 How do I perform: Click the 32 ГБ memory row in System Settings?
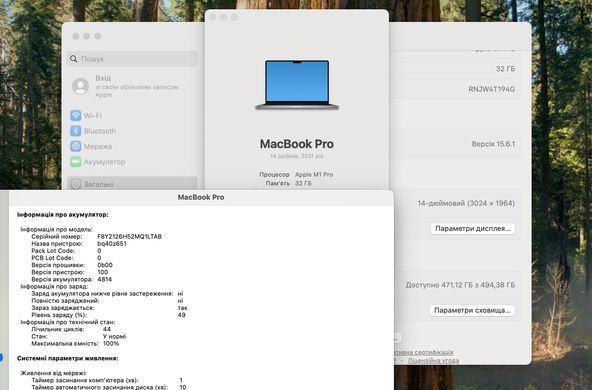(x=455, y=69)
